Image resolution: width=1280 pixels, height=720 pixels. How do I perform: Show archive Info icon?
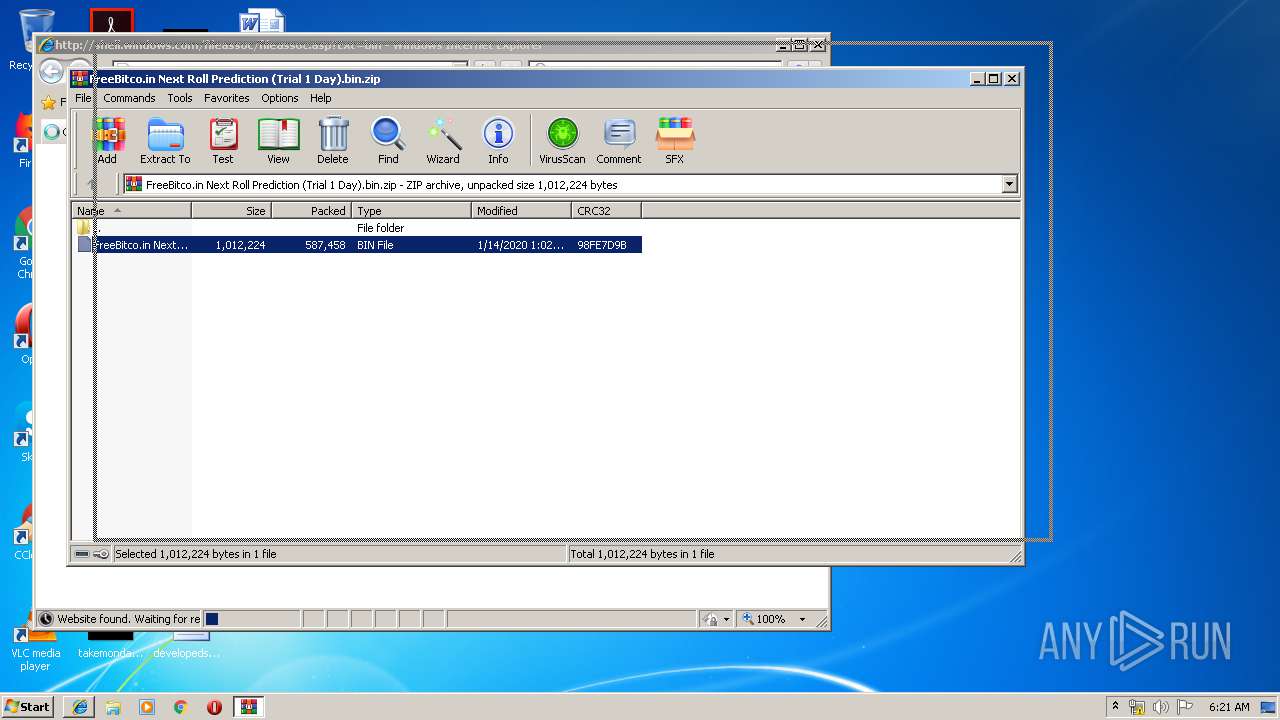click(x=498, y=140)
